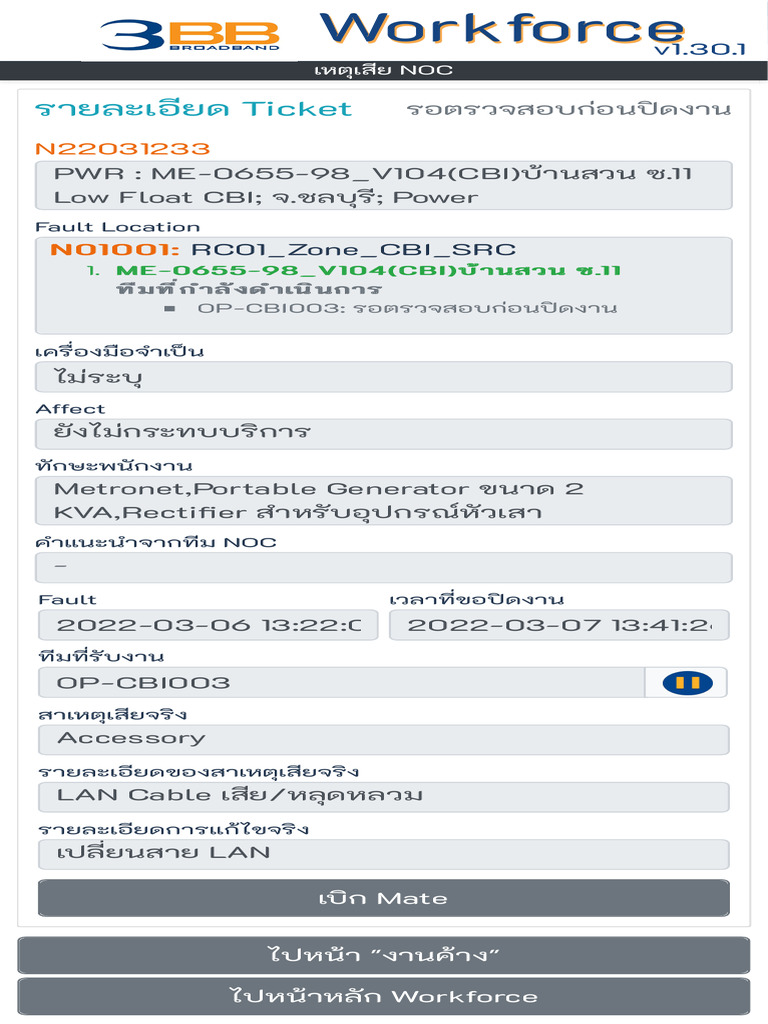Open ไปหน้าหลัก Workforce main page button

point(384,996)
